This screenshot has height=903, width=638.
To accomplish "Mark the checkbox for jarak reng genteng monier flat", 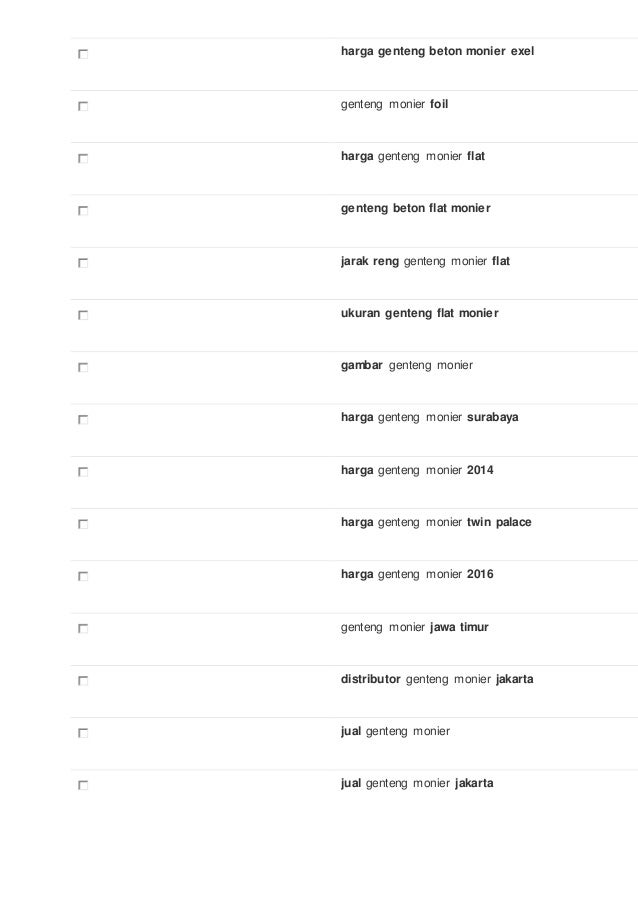I will point(83,263).
